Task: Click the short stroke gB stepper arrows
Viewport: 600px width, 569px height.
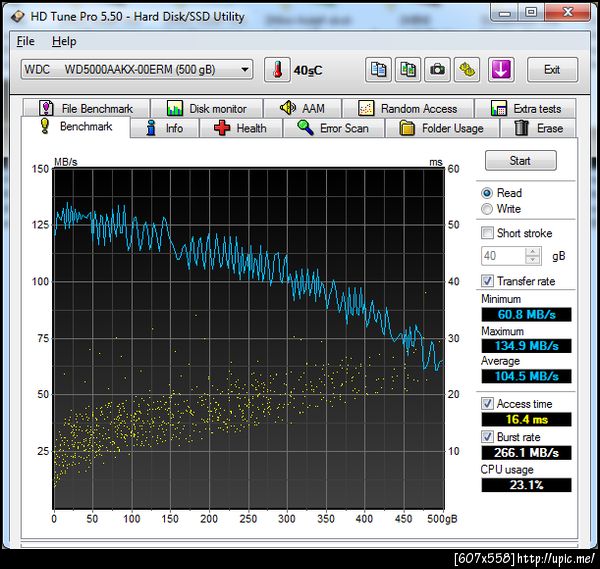Action: [x=533, y=256]
